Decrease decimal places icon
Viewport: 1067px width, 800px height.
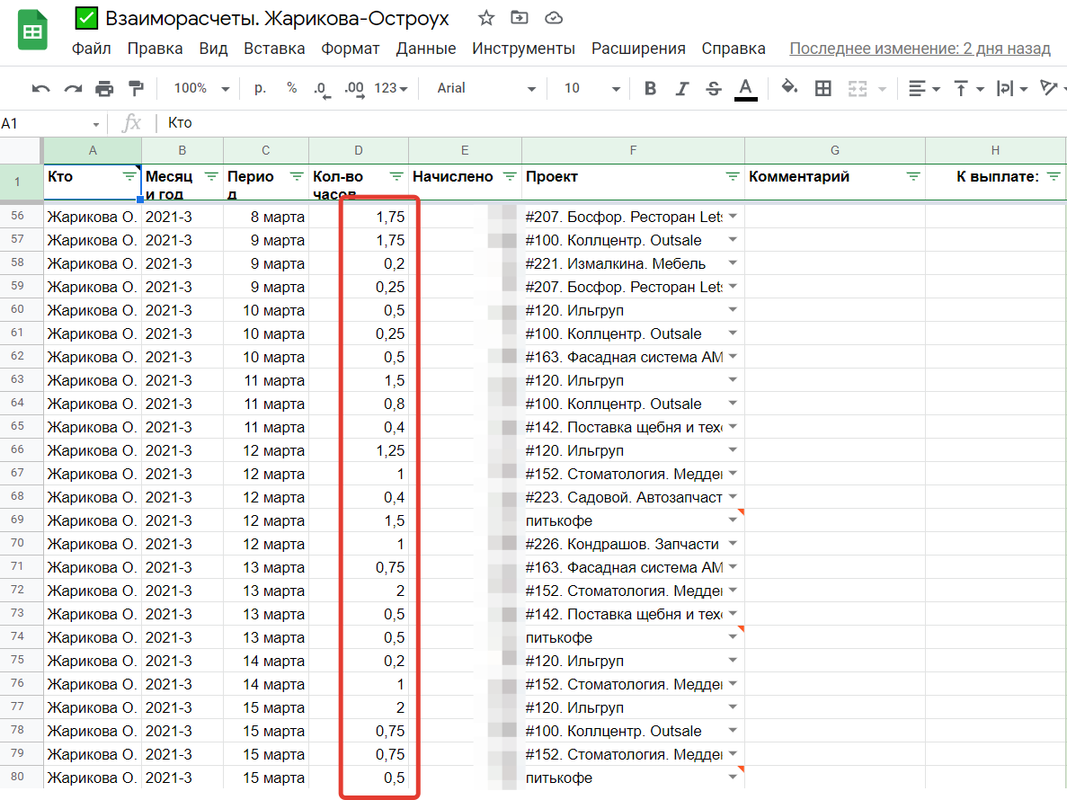[x=322, y=89]
